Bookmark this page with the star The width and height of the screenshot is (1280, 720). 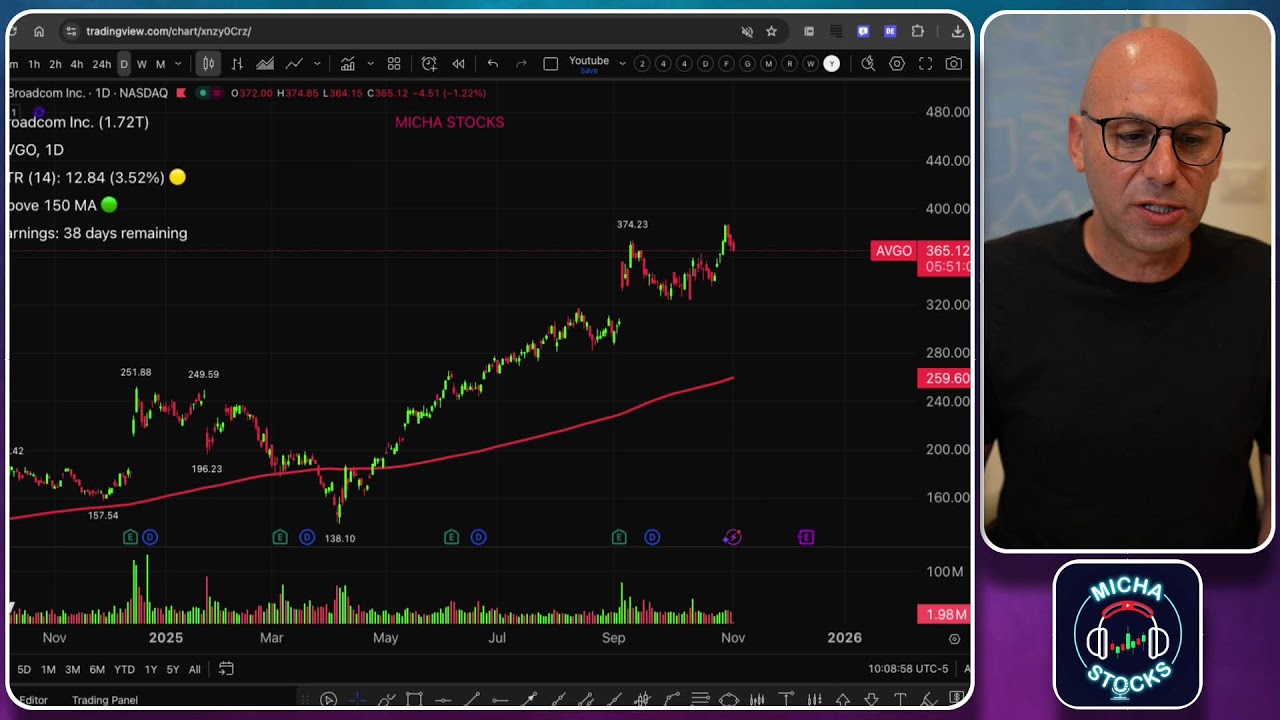click(x=771, y=31)
